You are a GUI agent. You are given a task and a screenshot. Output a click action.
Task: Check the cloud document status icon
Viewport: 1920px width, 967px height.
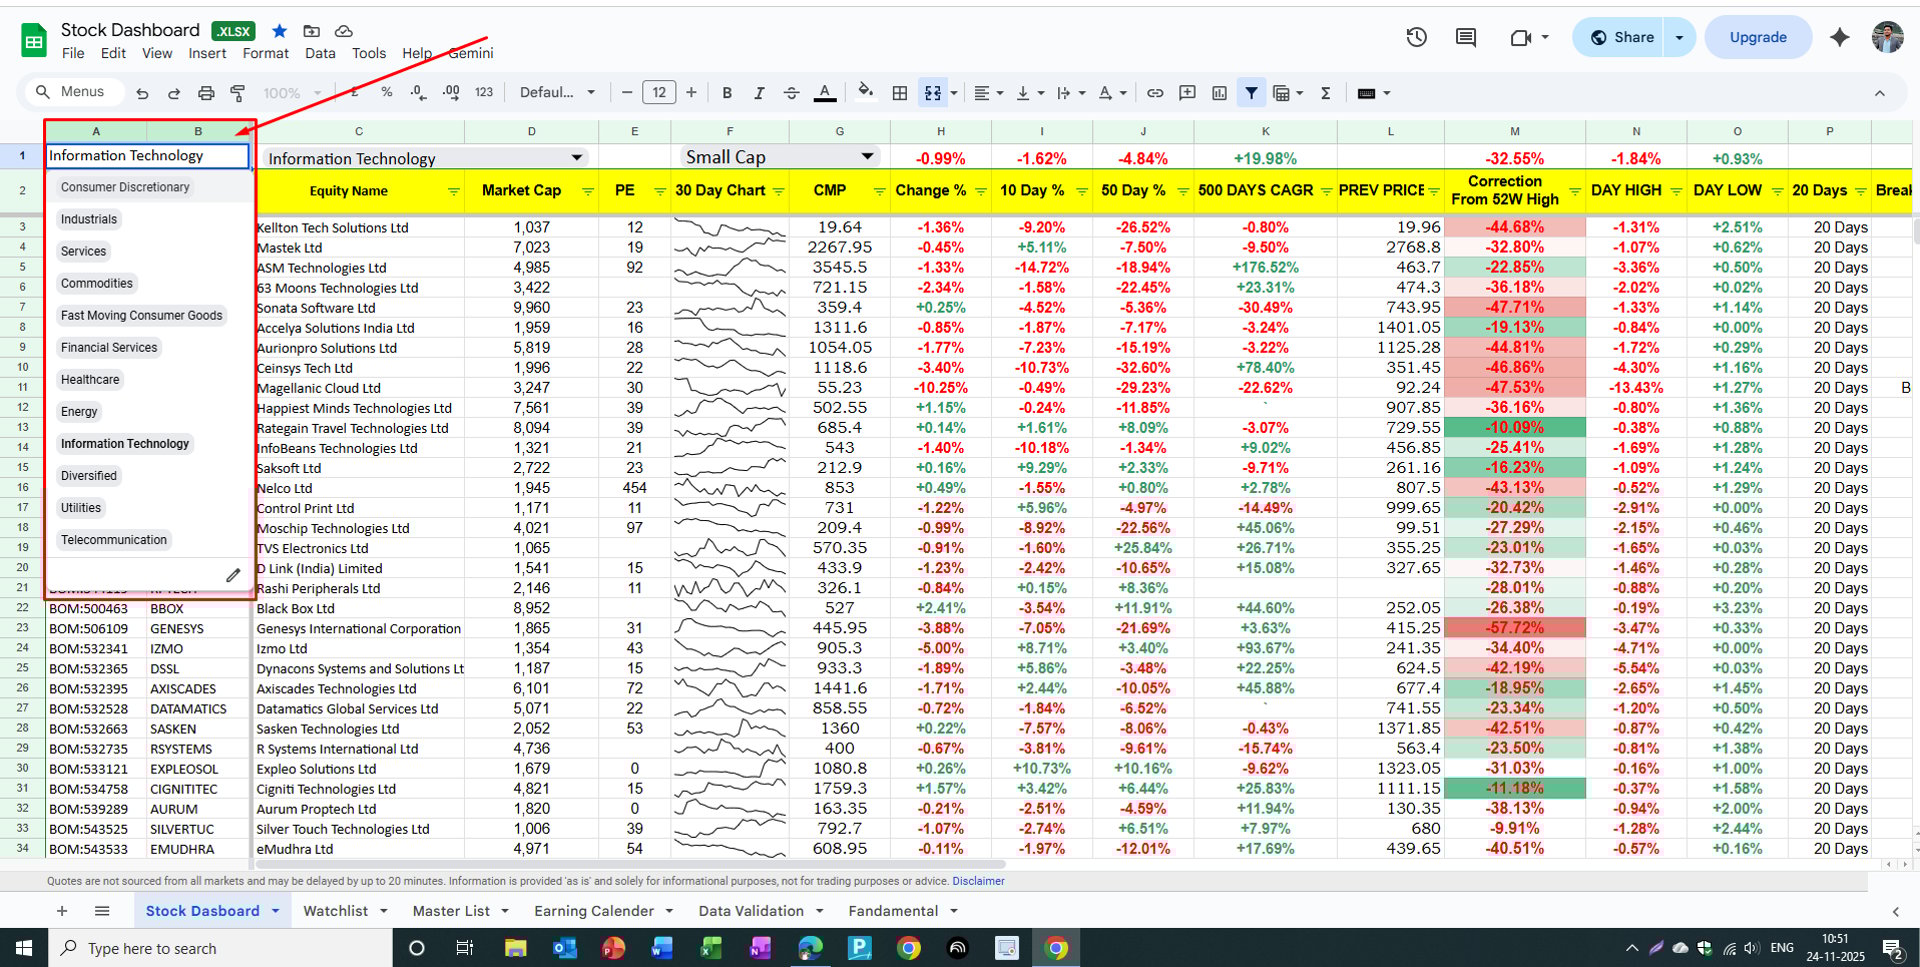point(343,31)
